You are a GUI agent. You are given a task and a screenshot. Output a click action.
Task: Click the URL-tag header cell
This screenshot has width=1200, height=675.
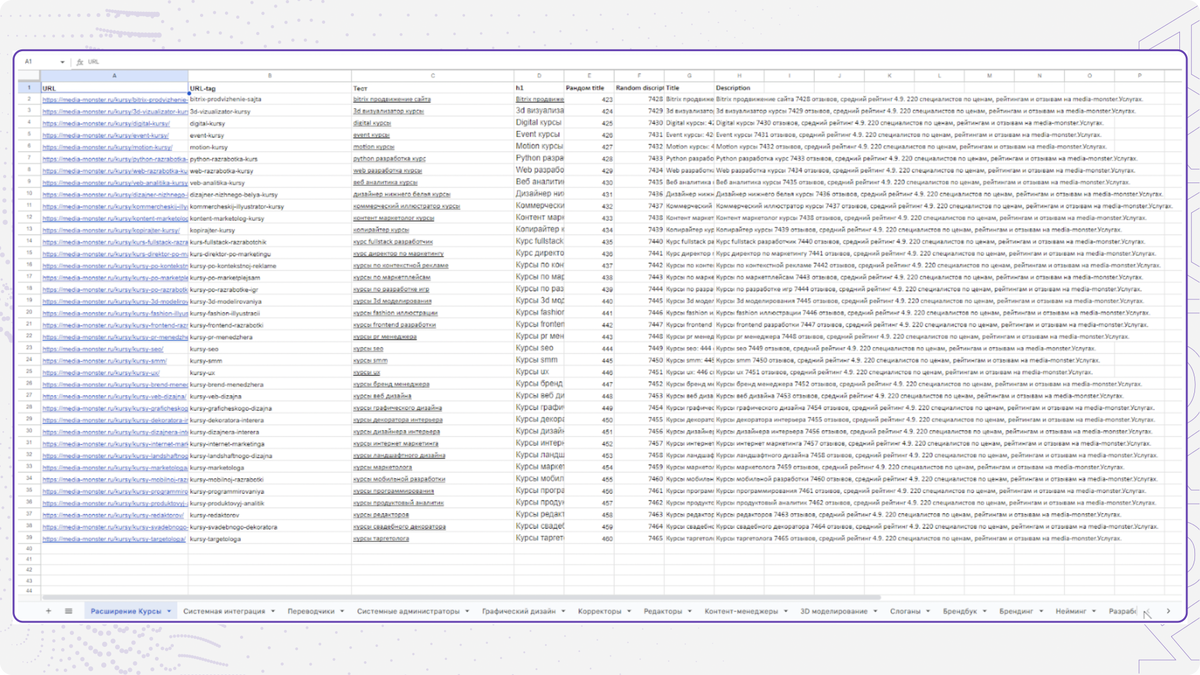coord(269,88)
